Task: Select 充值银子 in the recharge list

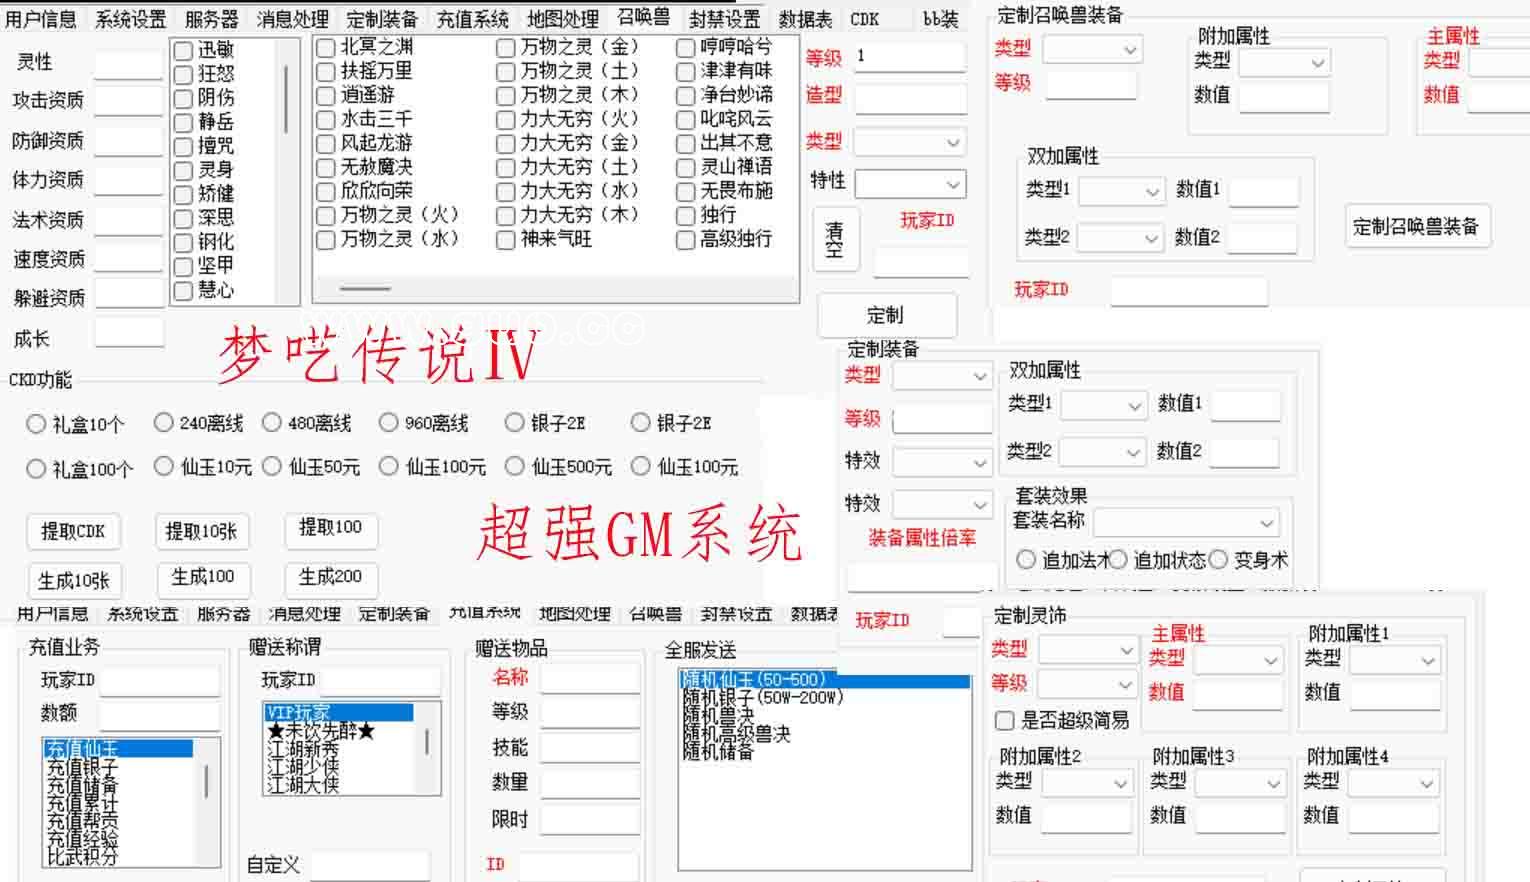Action: (82, 767)
